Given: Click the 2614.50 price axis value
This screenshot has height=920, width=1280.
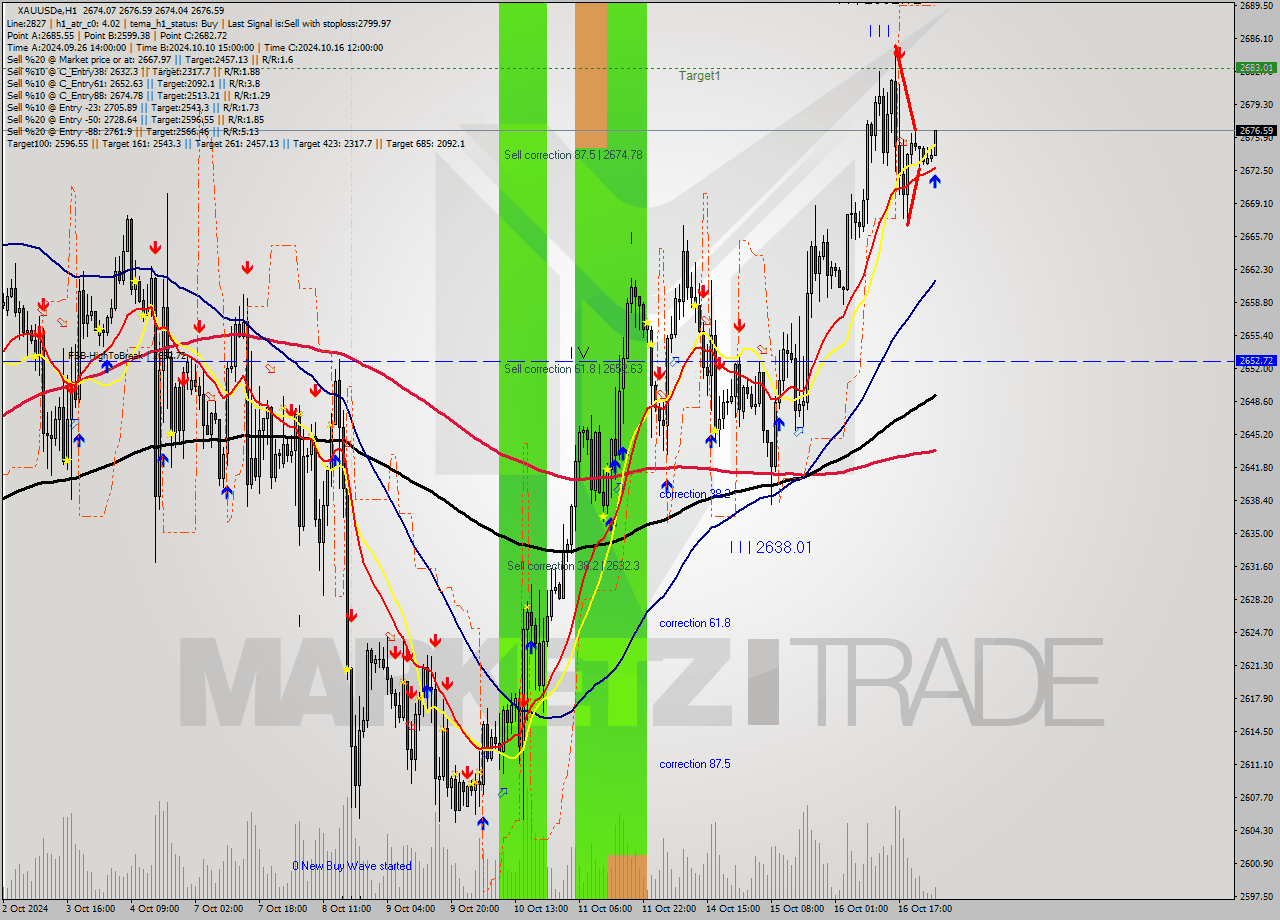Looking at the screenshot, I should pyautogui.click(x=1256, y=731).
